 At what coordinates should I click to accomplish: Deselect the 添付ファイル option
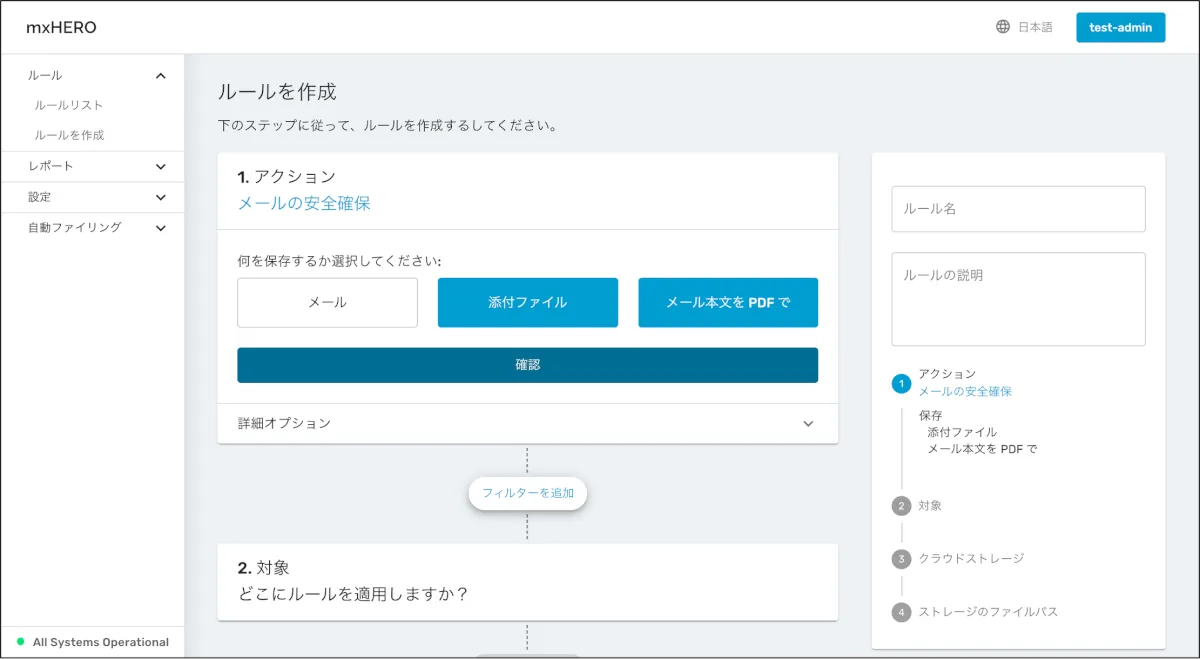pyautogui.click(x=527, y=303)
